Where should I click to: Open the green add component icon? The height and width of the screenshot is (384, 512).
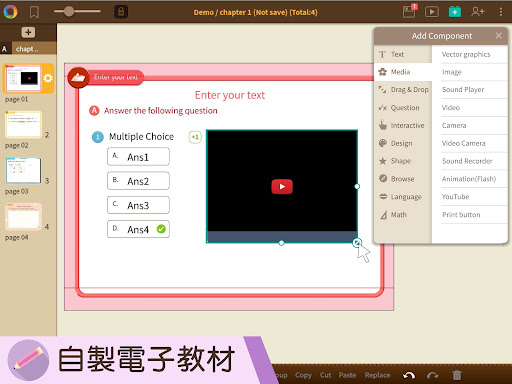point(455,12)
